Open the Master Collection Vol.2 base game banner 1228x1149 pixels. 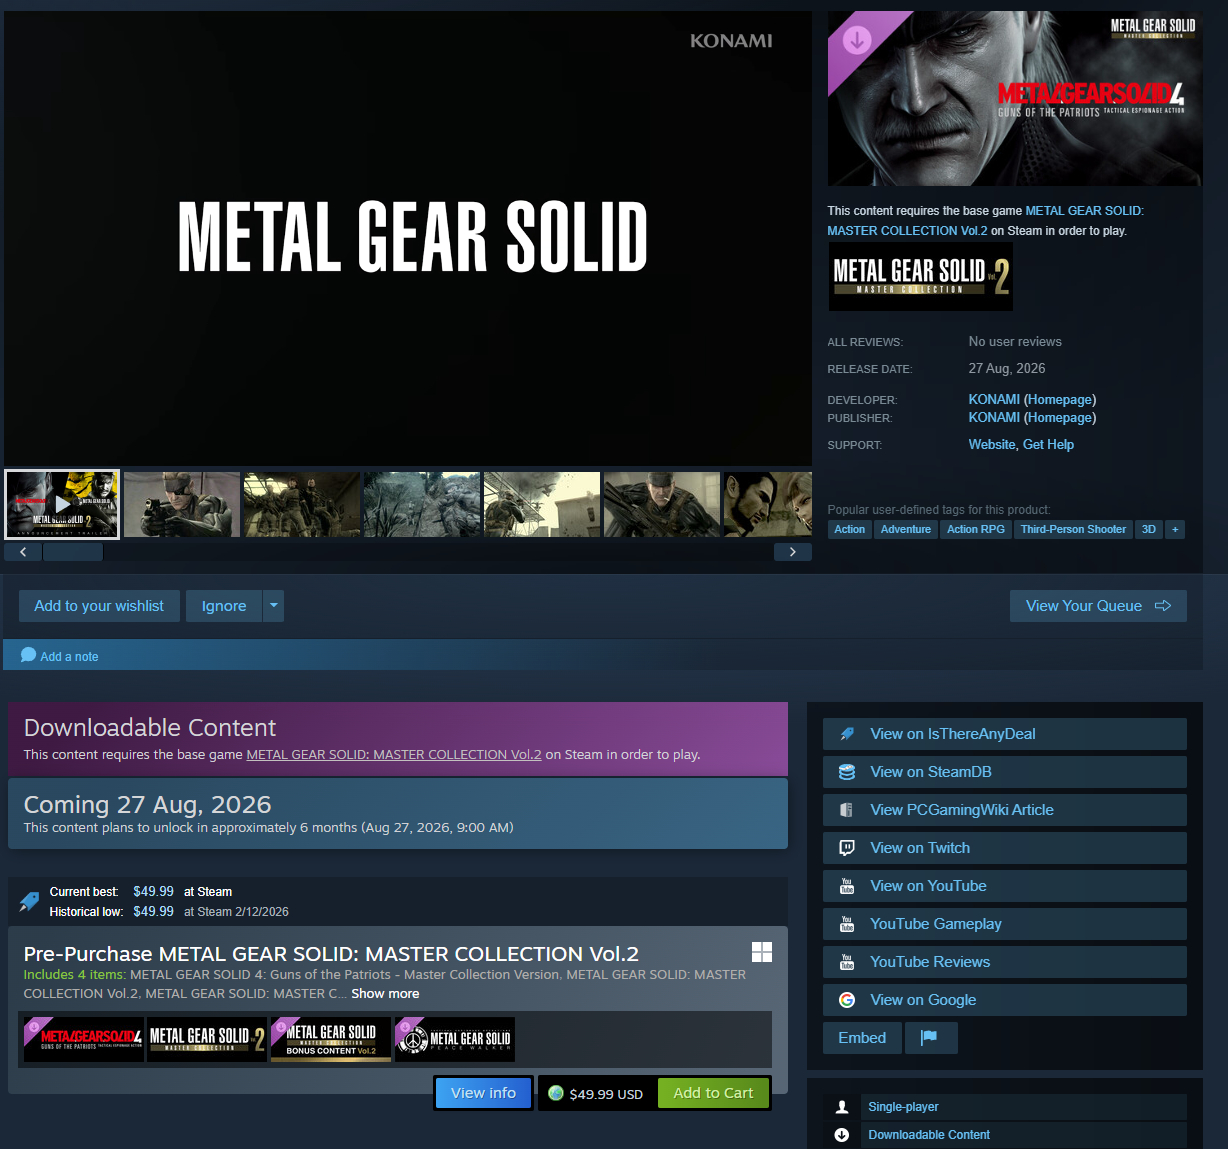[x=920, y=277]
